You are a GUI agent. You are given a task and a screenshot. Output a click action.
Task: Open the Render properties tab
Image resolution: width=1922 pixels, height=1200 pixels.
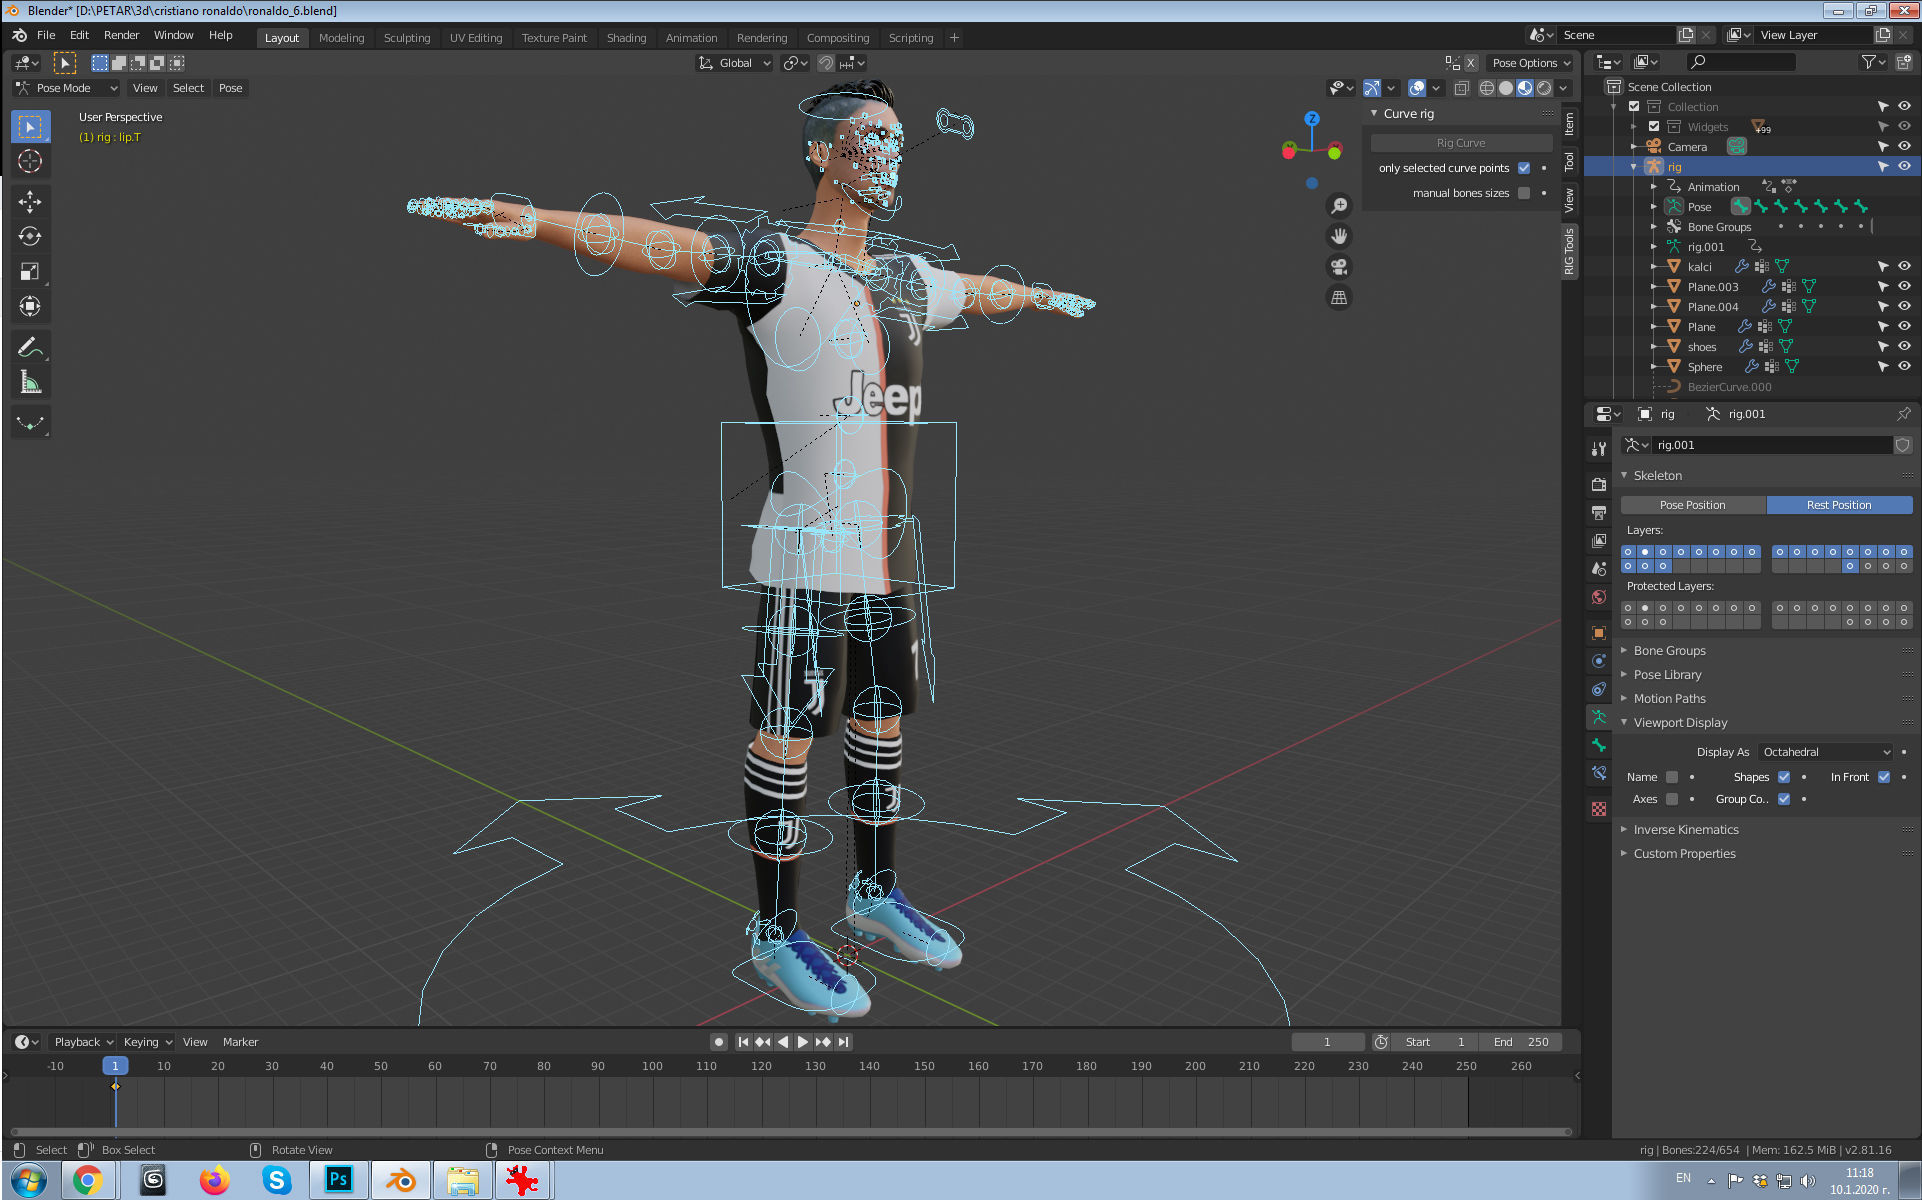tap(1599, 484)
